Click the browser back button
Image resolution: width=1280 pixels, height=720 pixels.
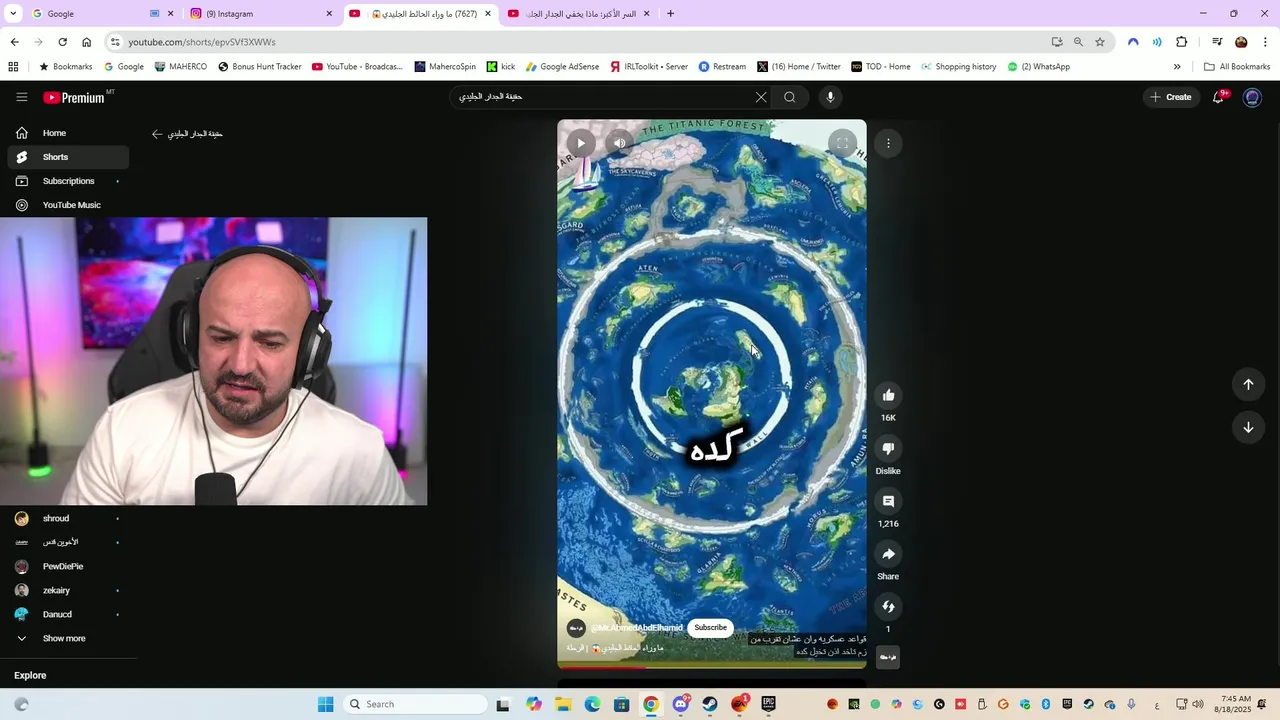click(14, 42)
